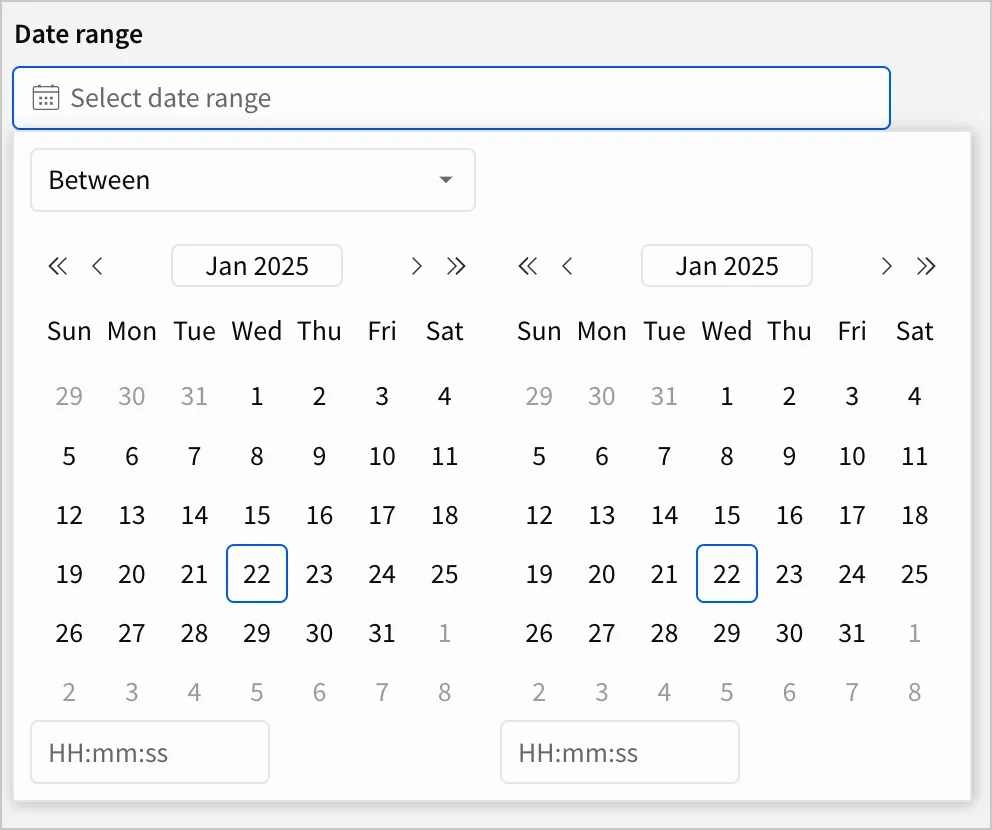Pick January 28 in the right calendar
The width and height of the screenshot is (992, 830).
(664, 633)
